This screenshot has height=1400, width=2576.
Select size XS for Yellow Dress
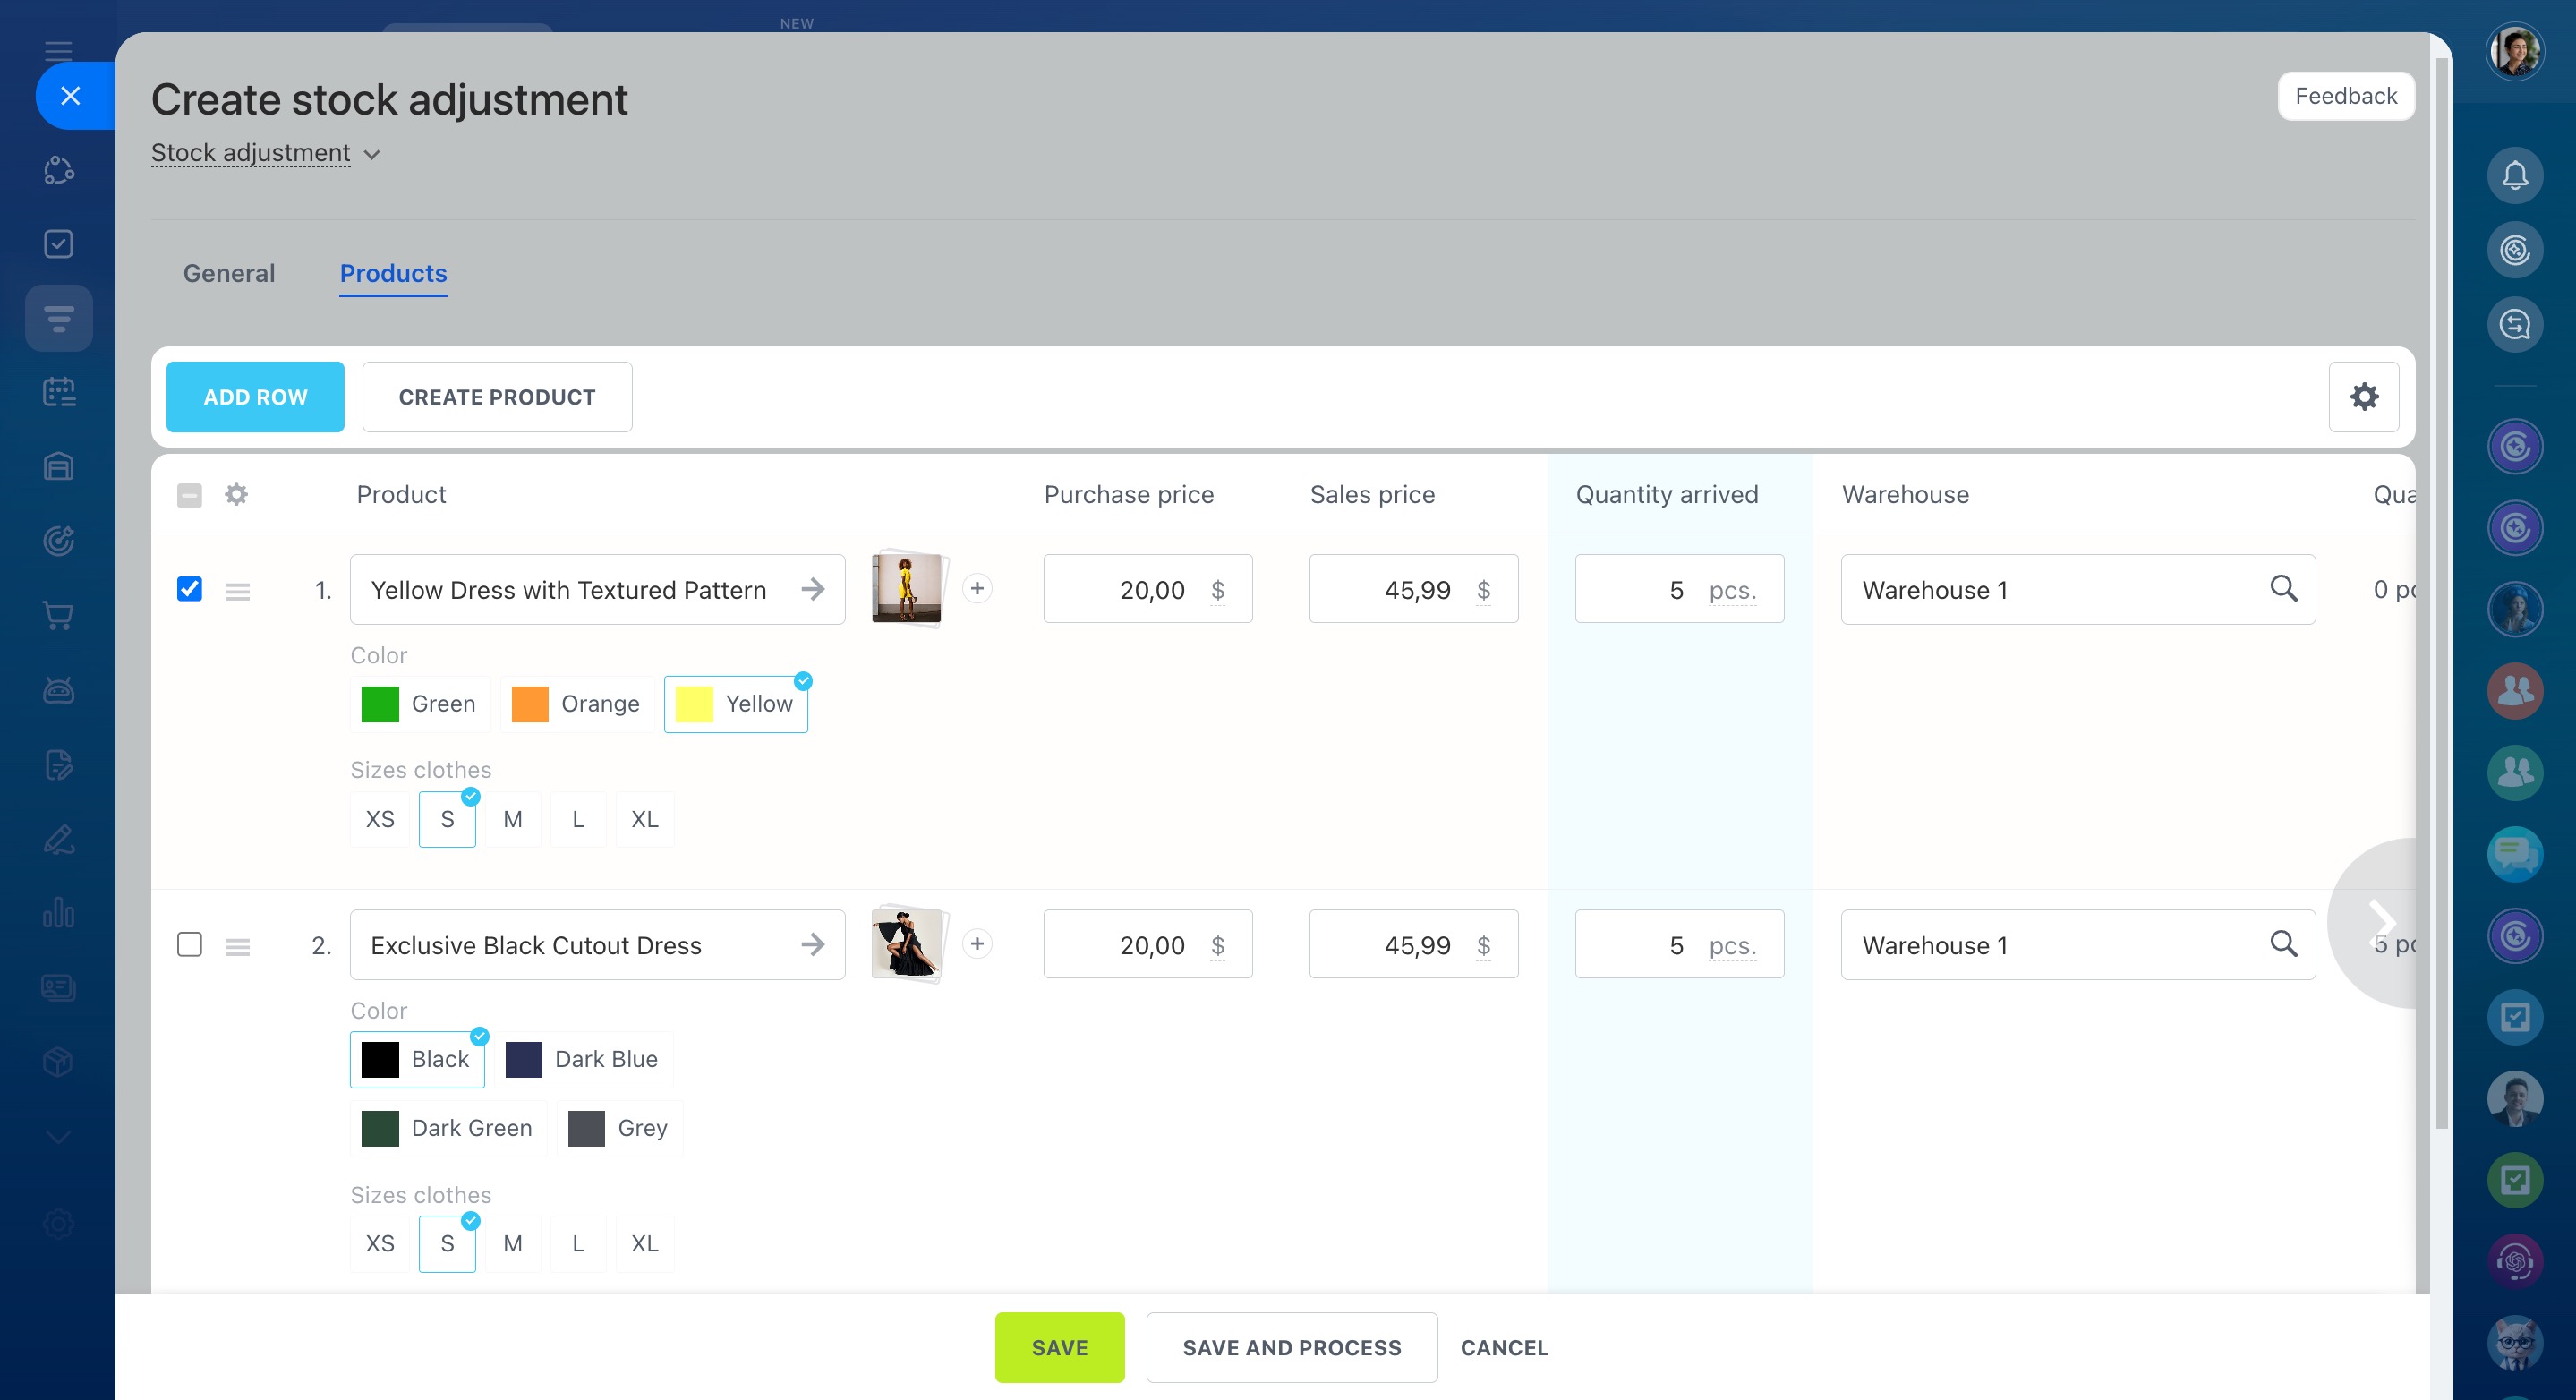[380, 819]
